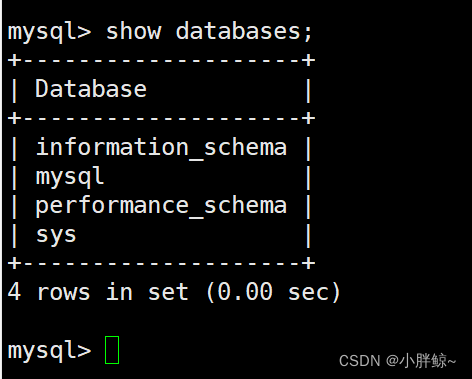This screenshot has height=379, width=472.
Task: Click the top mysql> prompt
Action: pos(49,33)
